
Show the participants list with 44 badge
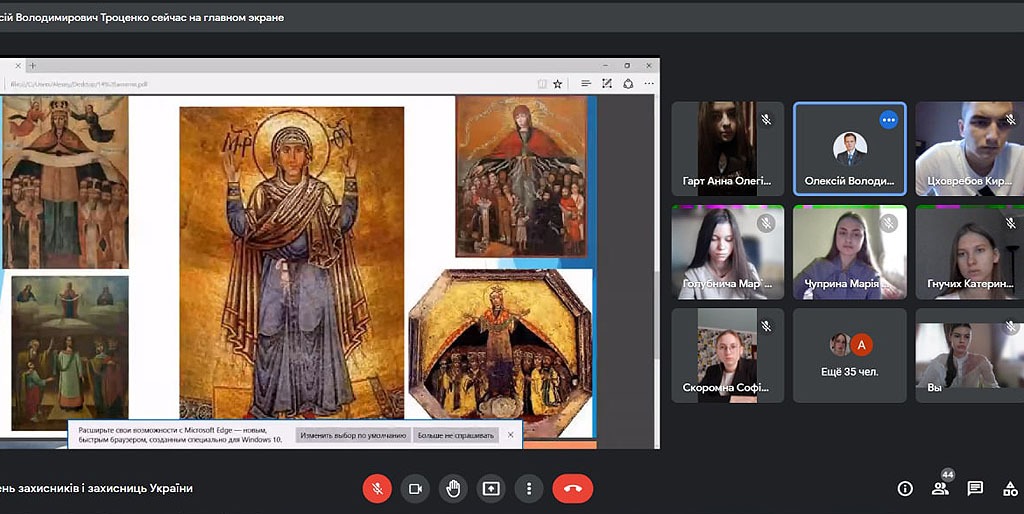(x=940, y=488)
